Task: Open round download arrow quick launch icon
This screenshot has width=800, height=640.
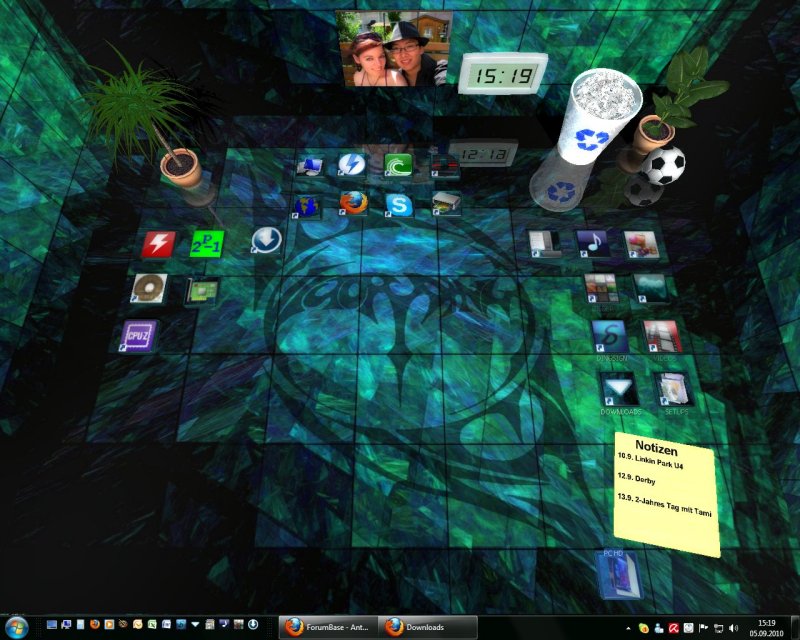Action: [253, 624]
